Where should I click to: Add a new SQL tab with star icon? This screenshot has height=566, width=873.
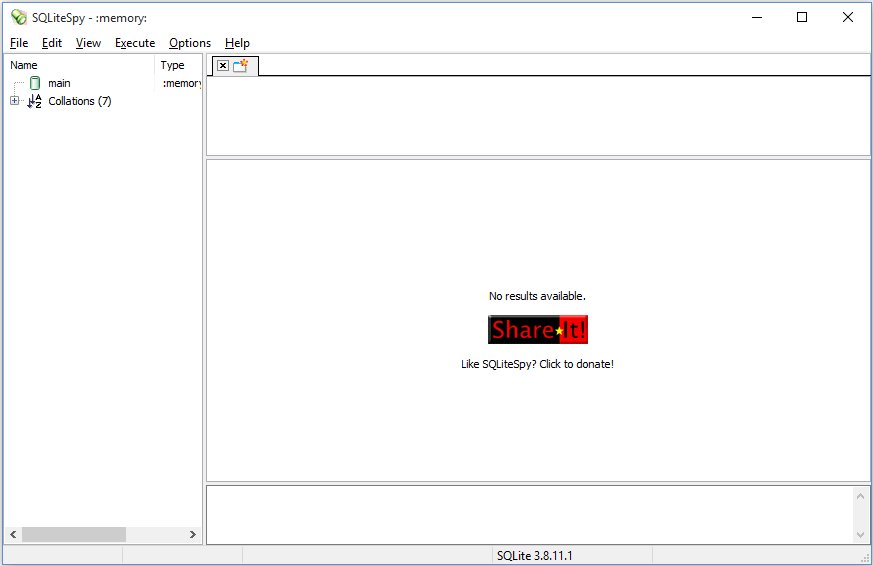click(241, 66)
